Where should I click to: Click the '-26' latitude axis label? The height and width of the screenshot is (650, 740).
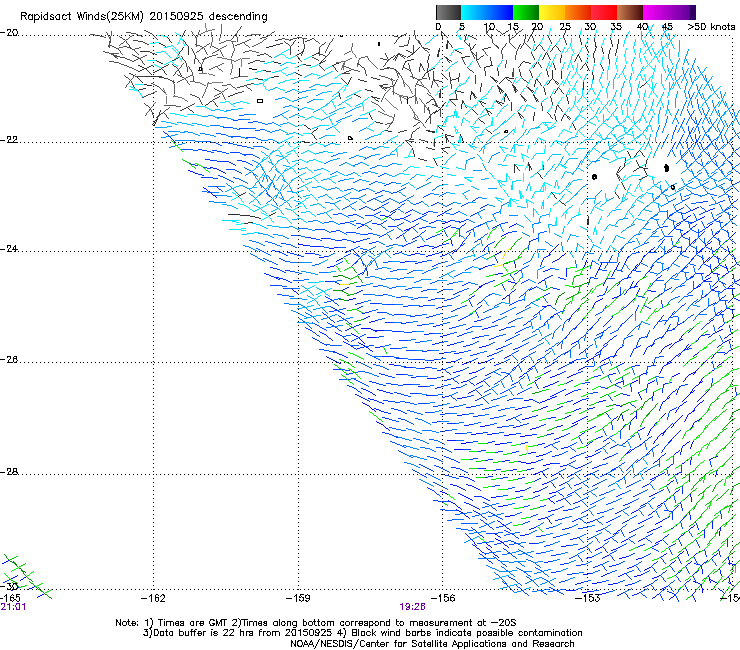click(x=9, y=360)
